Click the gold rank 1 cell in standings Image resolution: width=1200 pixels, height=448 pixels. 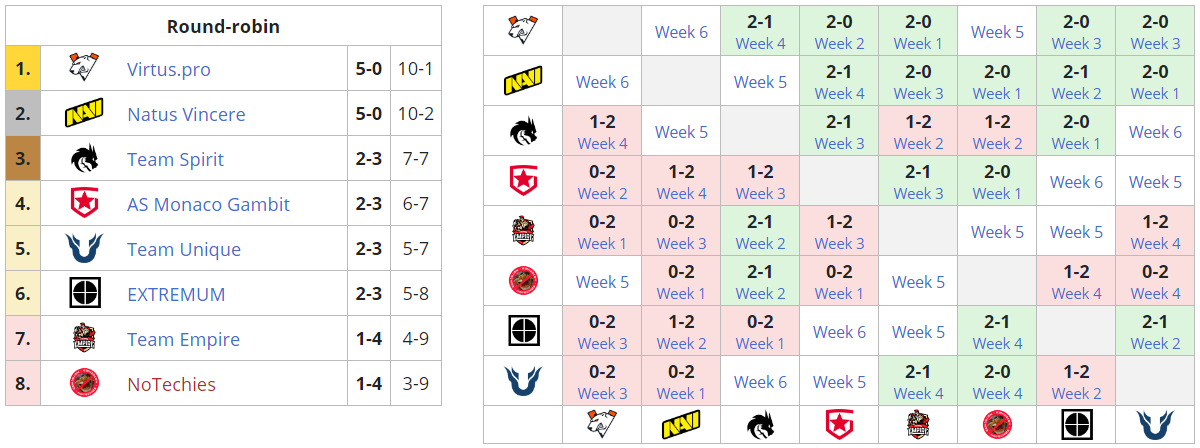[21, 70]
